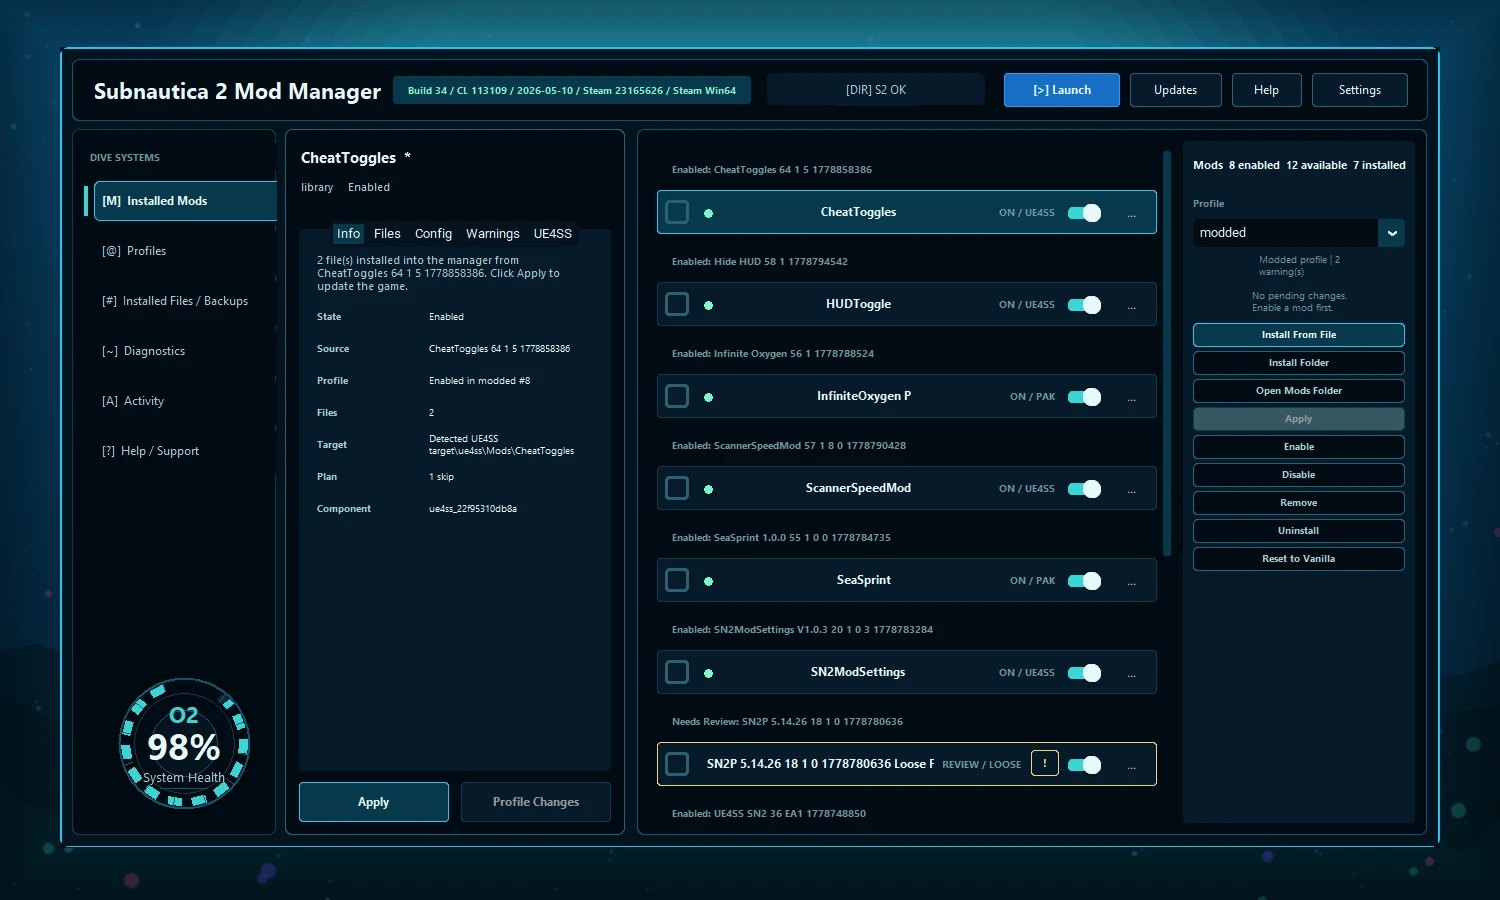Open the InfiniteOxygen P row options menu
Image resolution: width=1500 pixels, height=900 pixels.
click(x=1131, y=397)
